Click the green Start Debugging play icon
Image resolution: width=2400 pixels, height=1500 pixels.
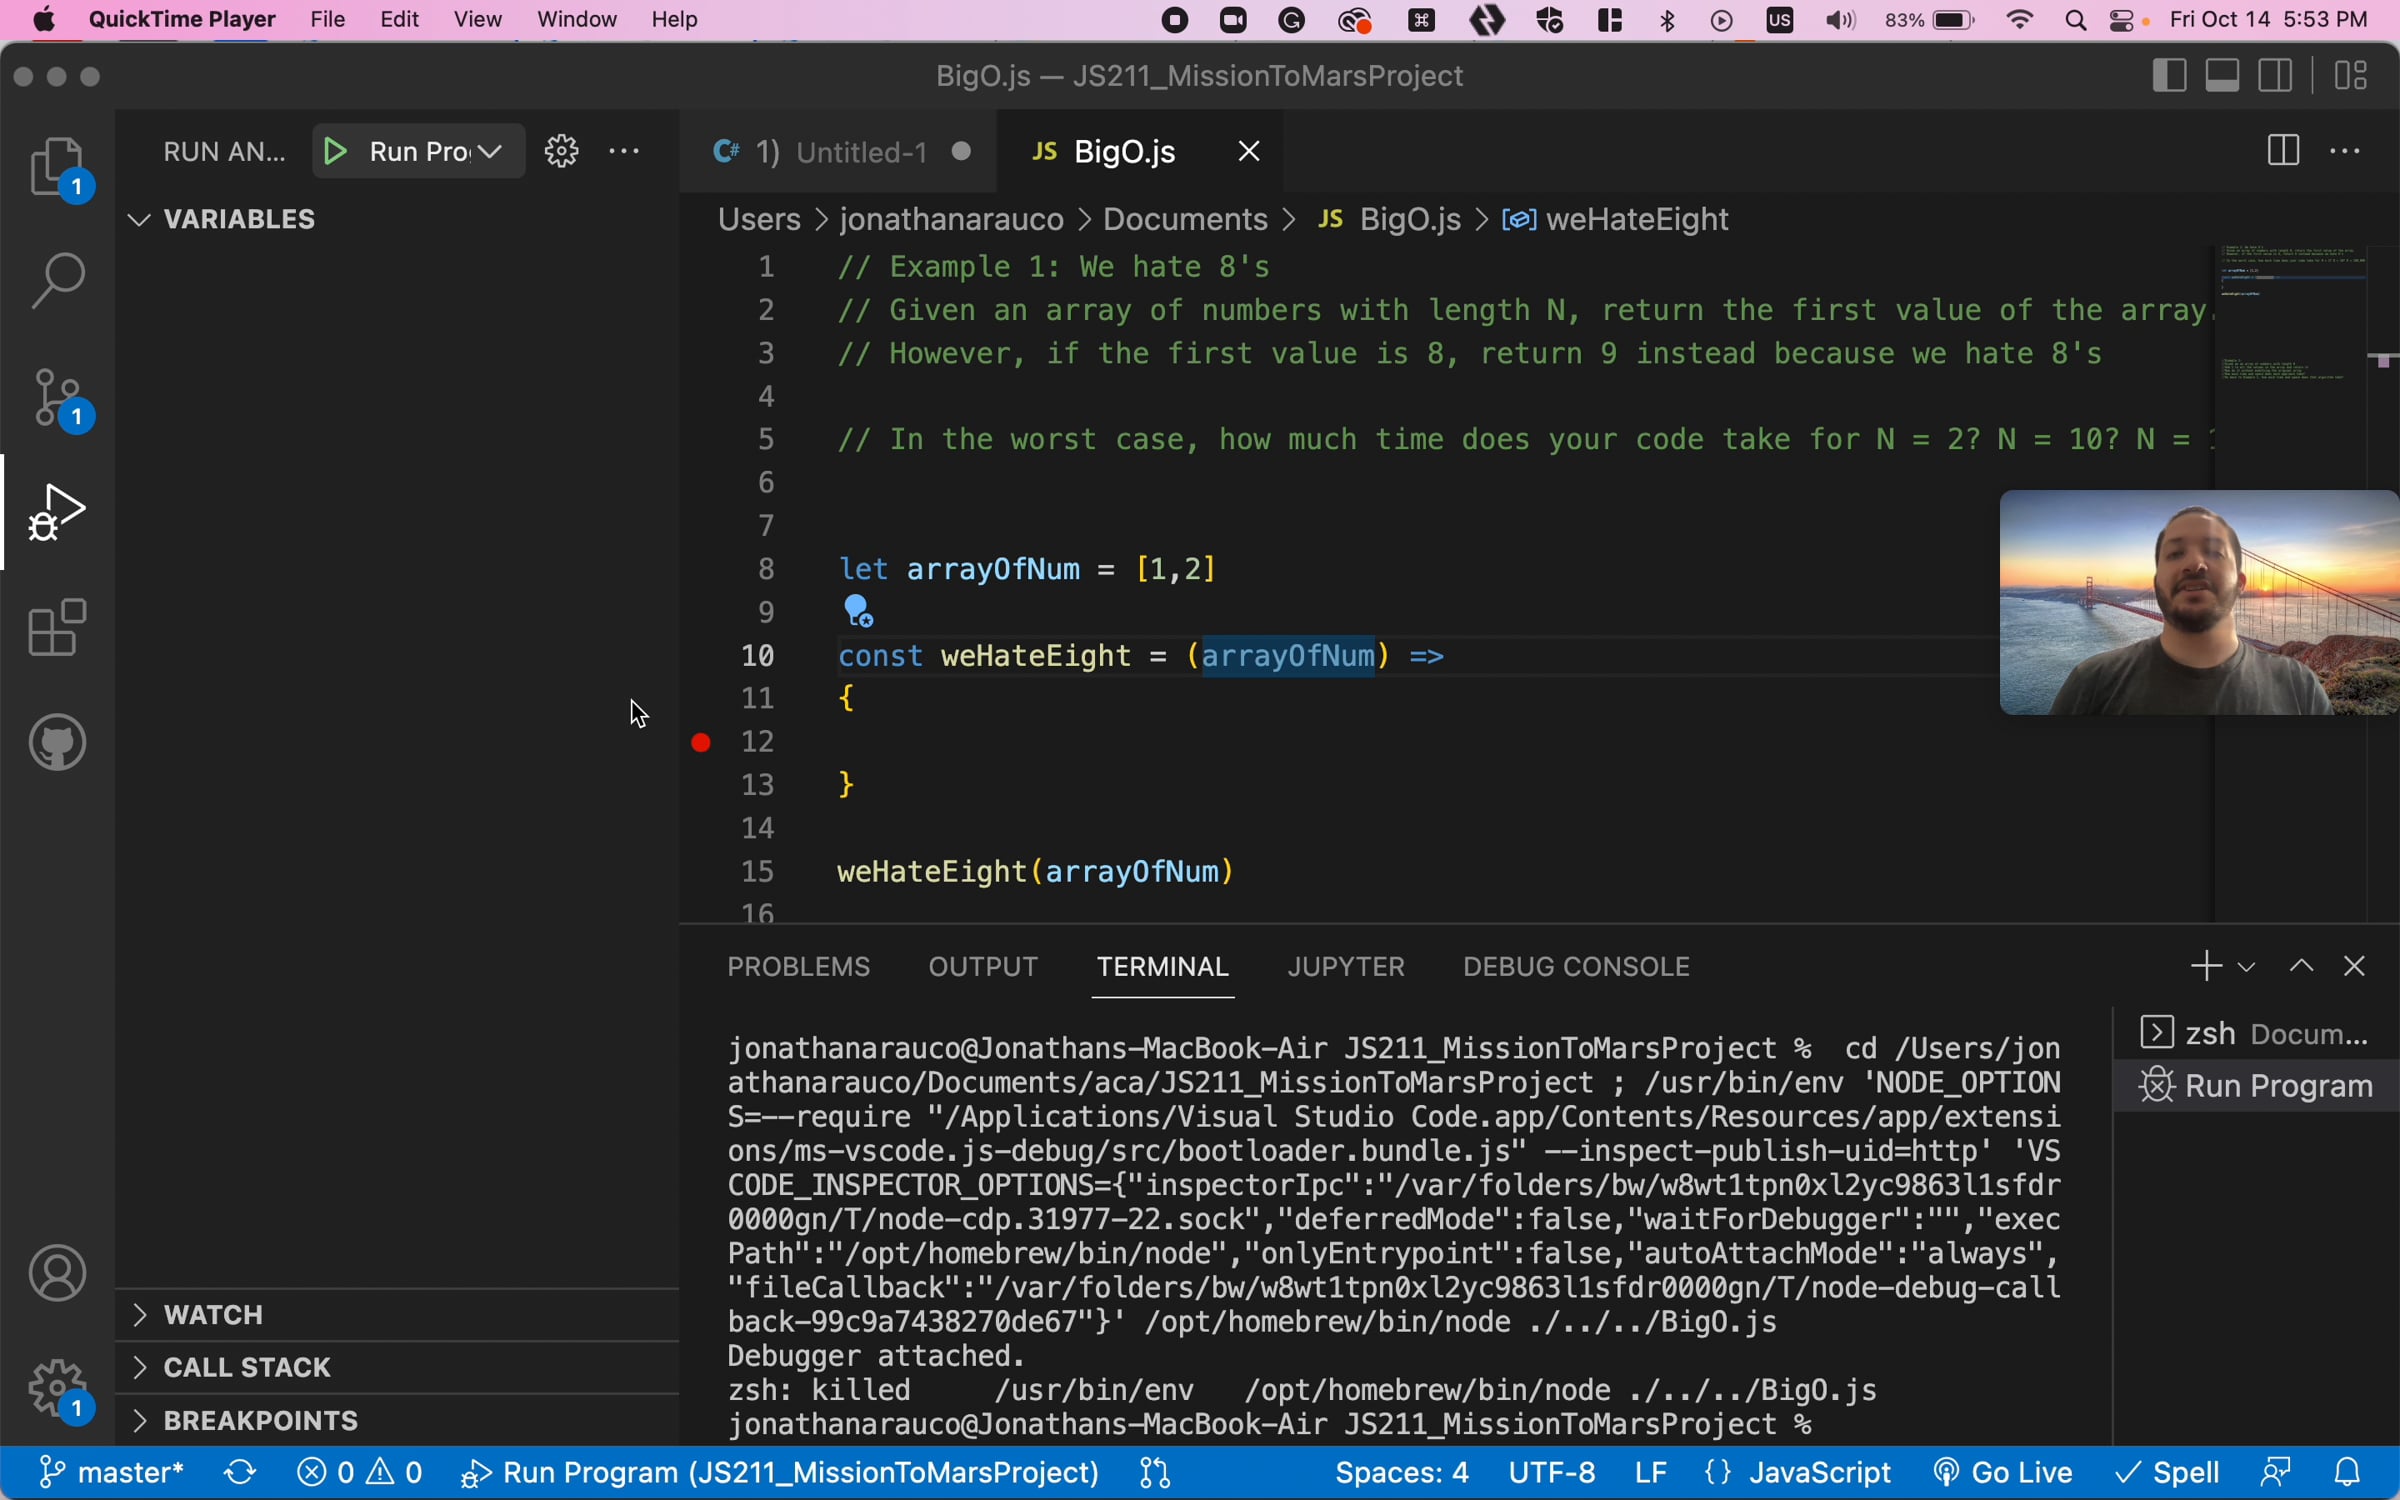(335, 151)
